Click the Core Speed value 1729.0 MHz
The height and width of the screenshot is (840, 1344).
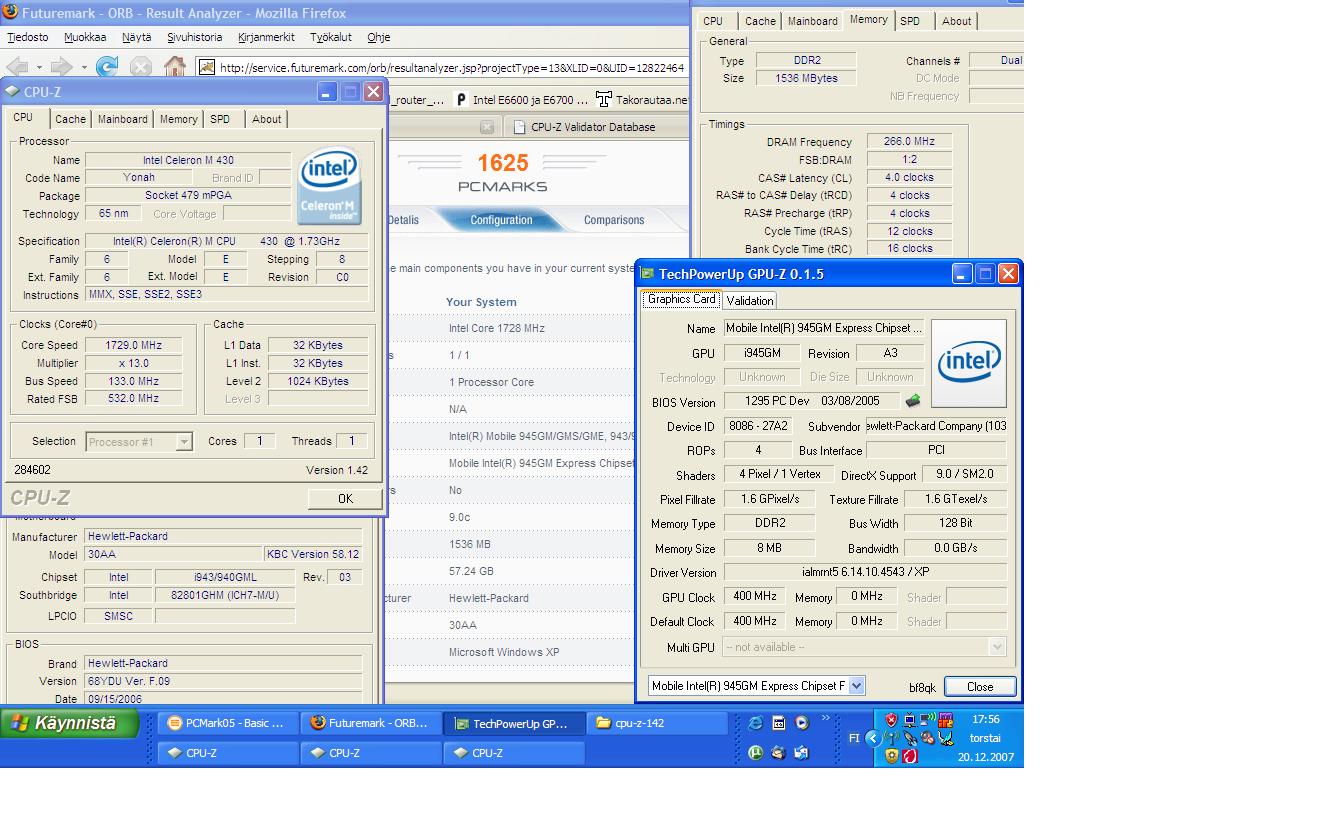134,345
